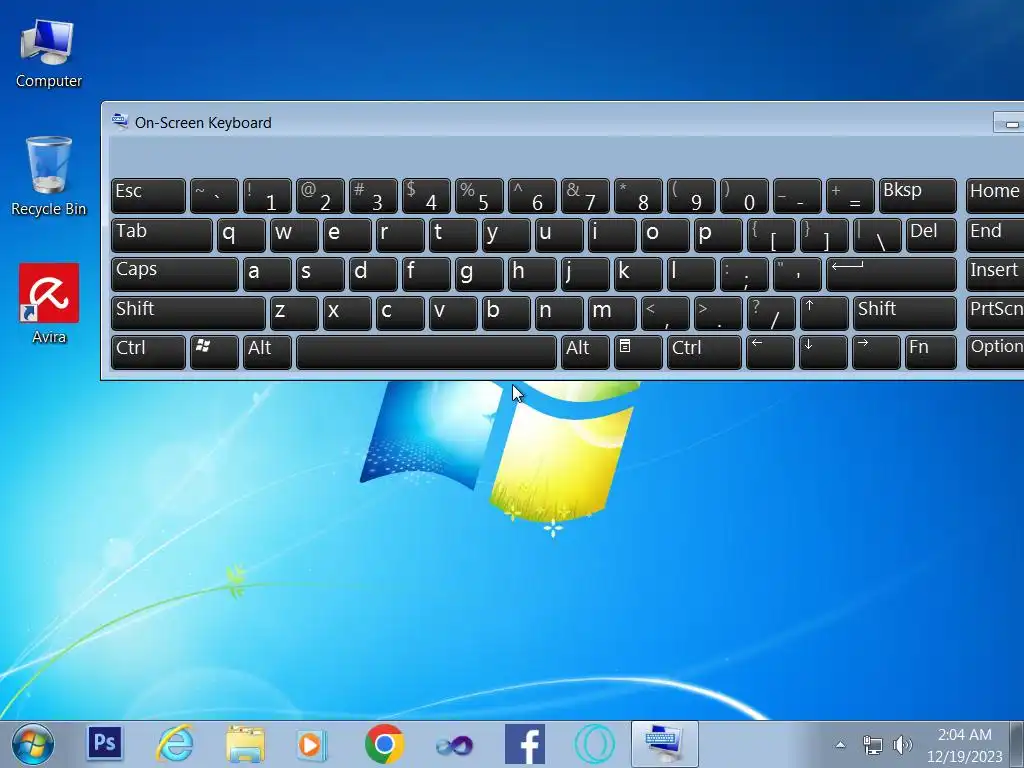Screen dimensions: 1024x768
Task: Click the Home key
Action: (995, 196)
